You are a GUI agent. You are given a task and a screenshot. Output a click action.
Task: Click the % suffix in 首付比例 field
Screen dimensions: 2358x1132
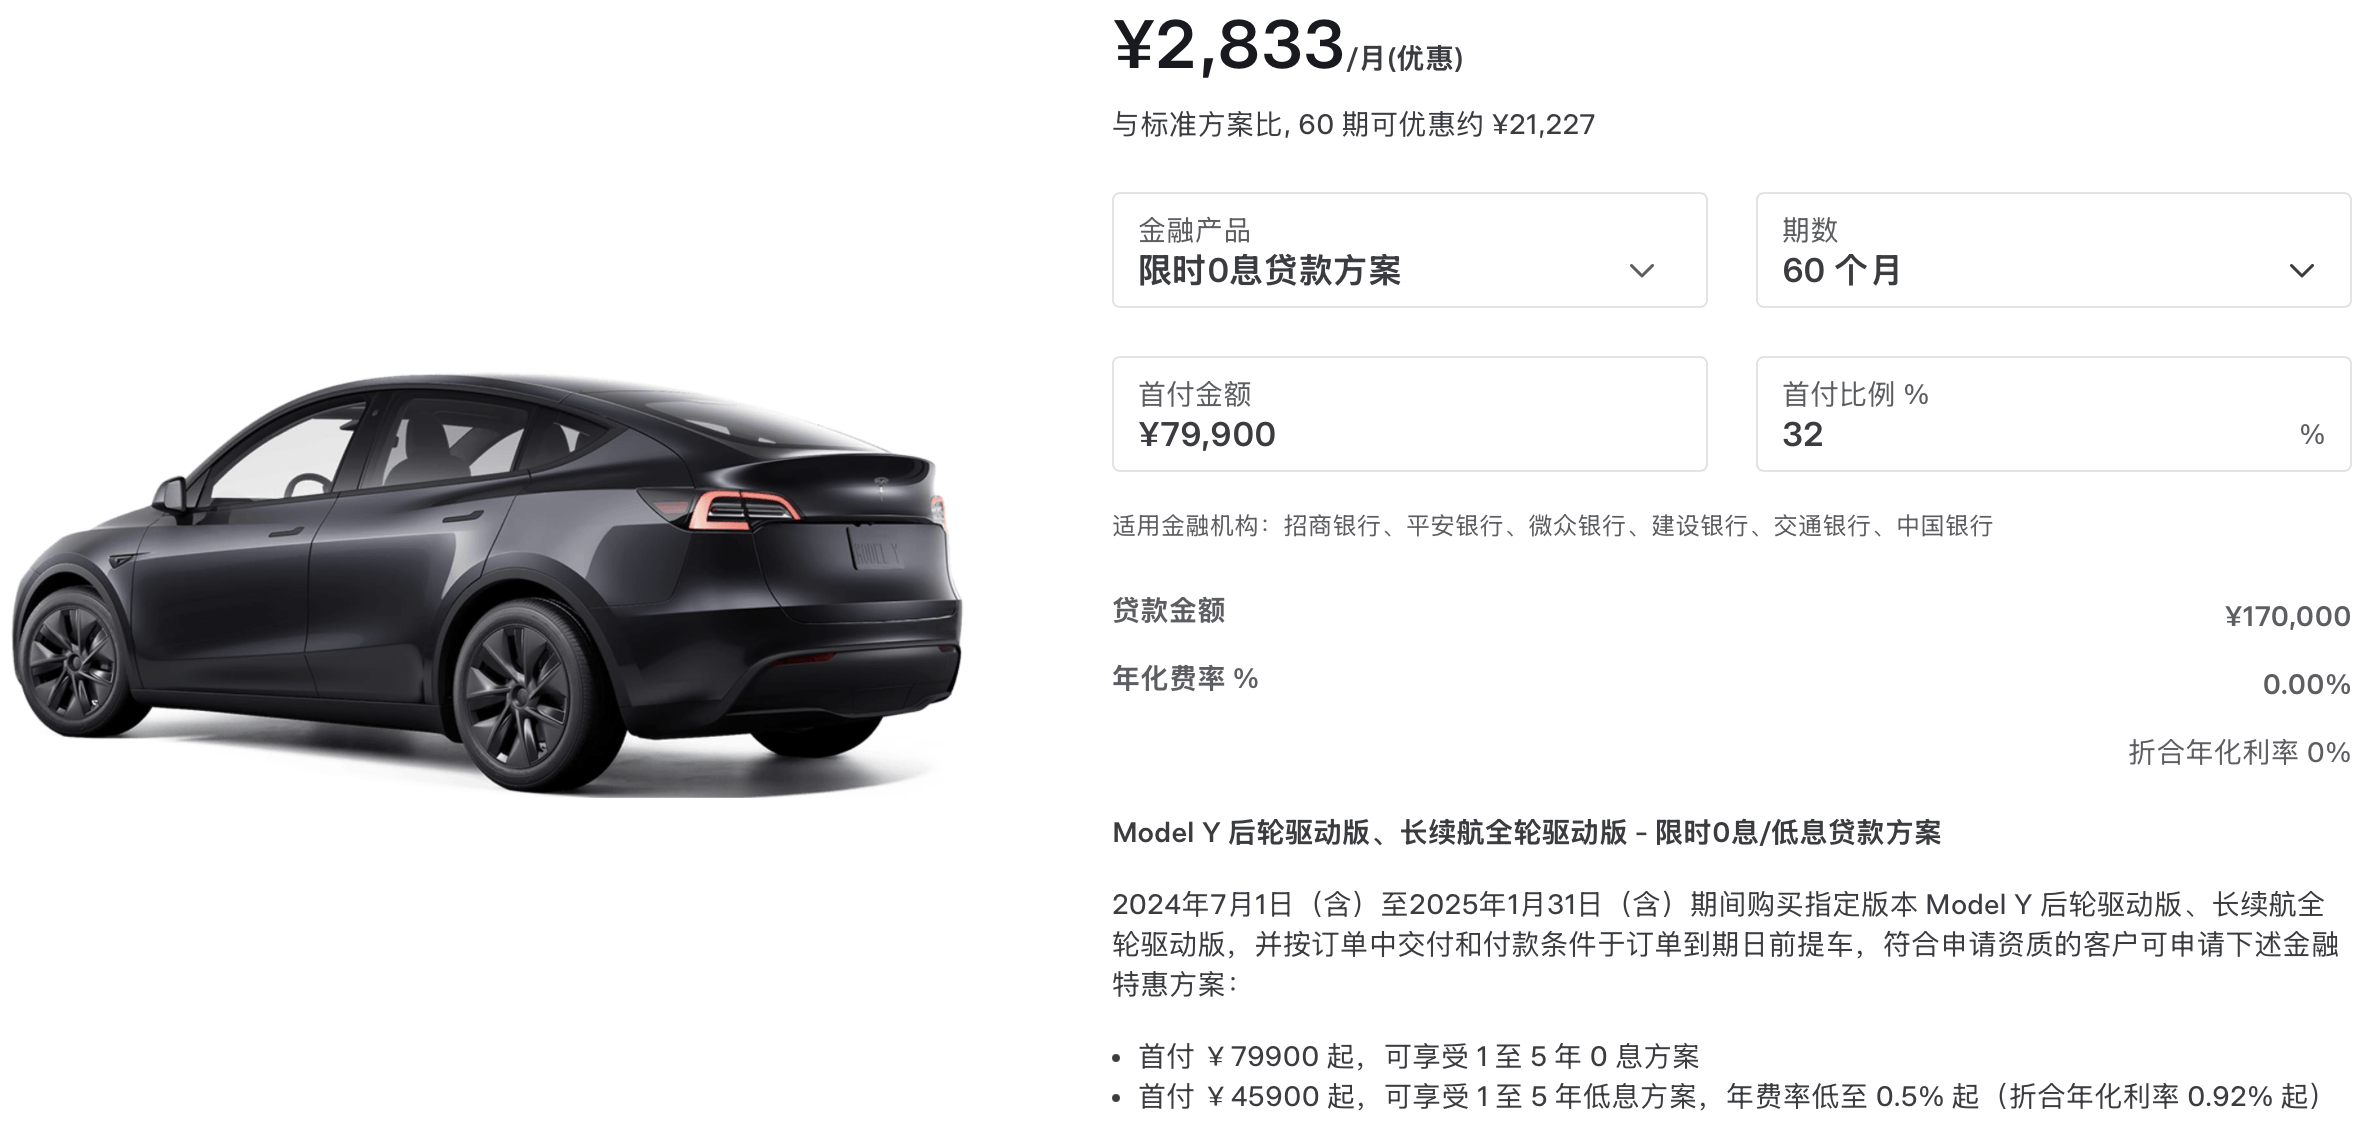(2311, 434)
